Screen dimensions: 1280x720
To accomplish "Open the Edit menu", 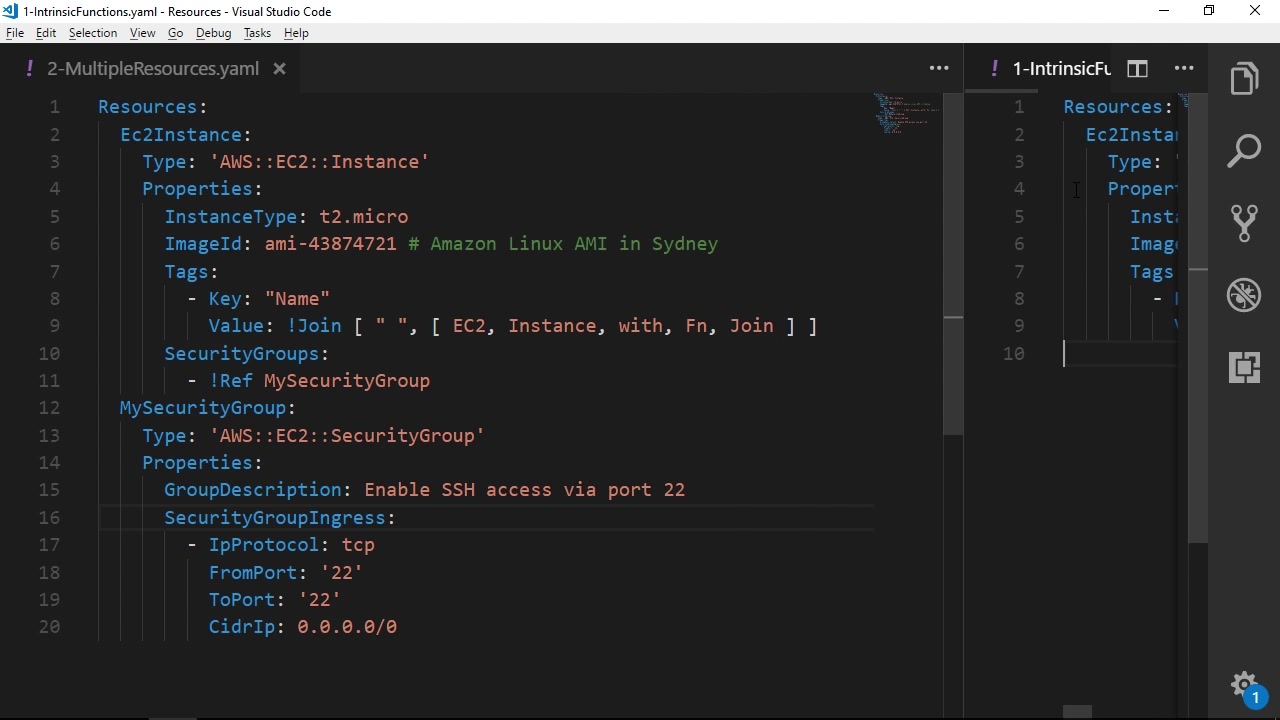I will pyautogui.click(x=46, y=33).
